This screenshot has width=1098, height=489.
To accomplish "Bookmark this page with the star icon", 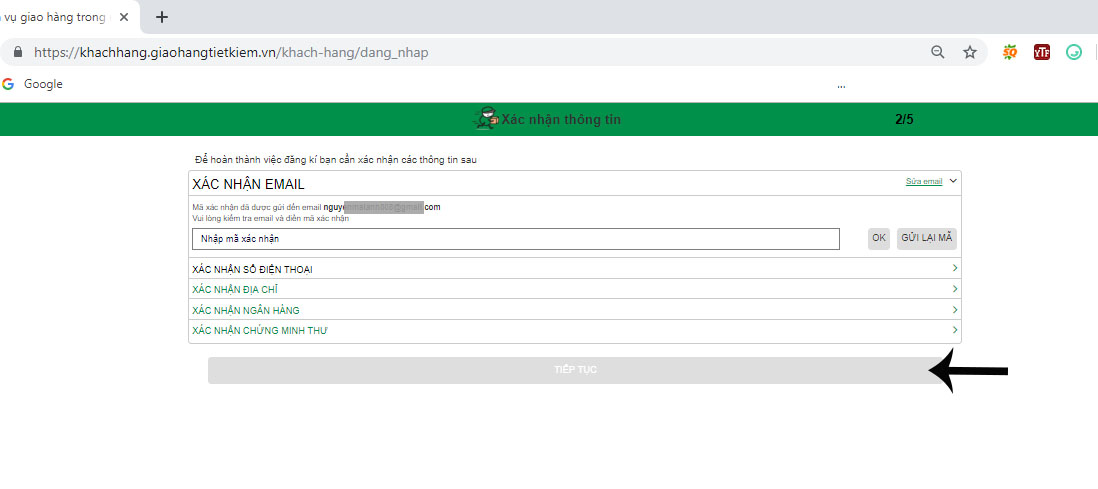I will (969, 52).
